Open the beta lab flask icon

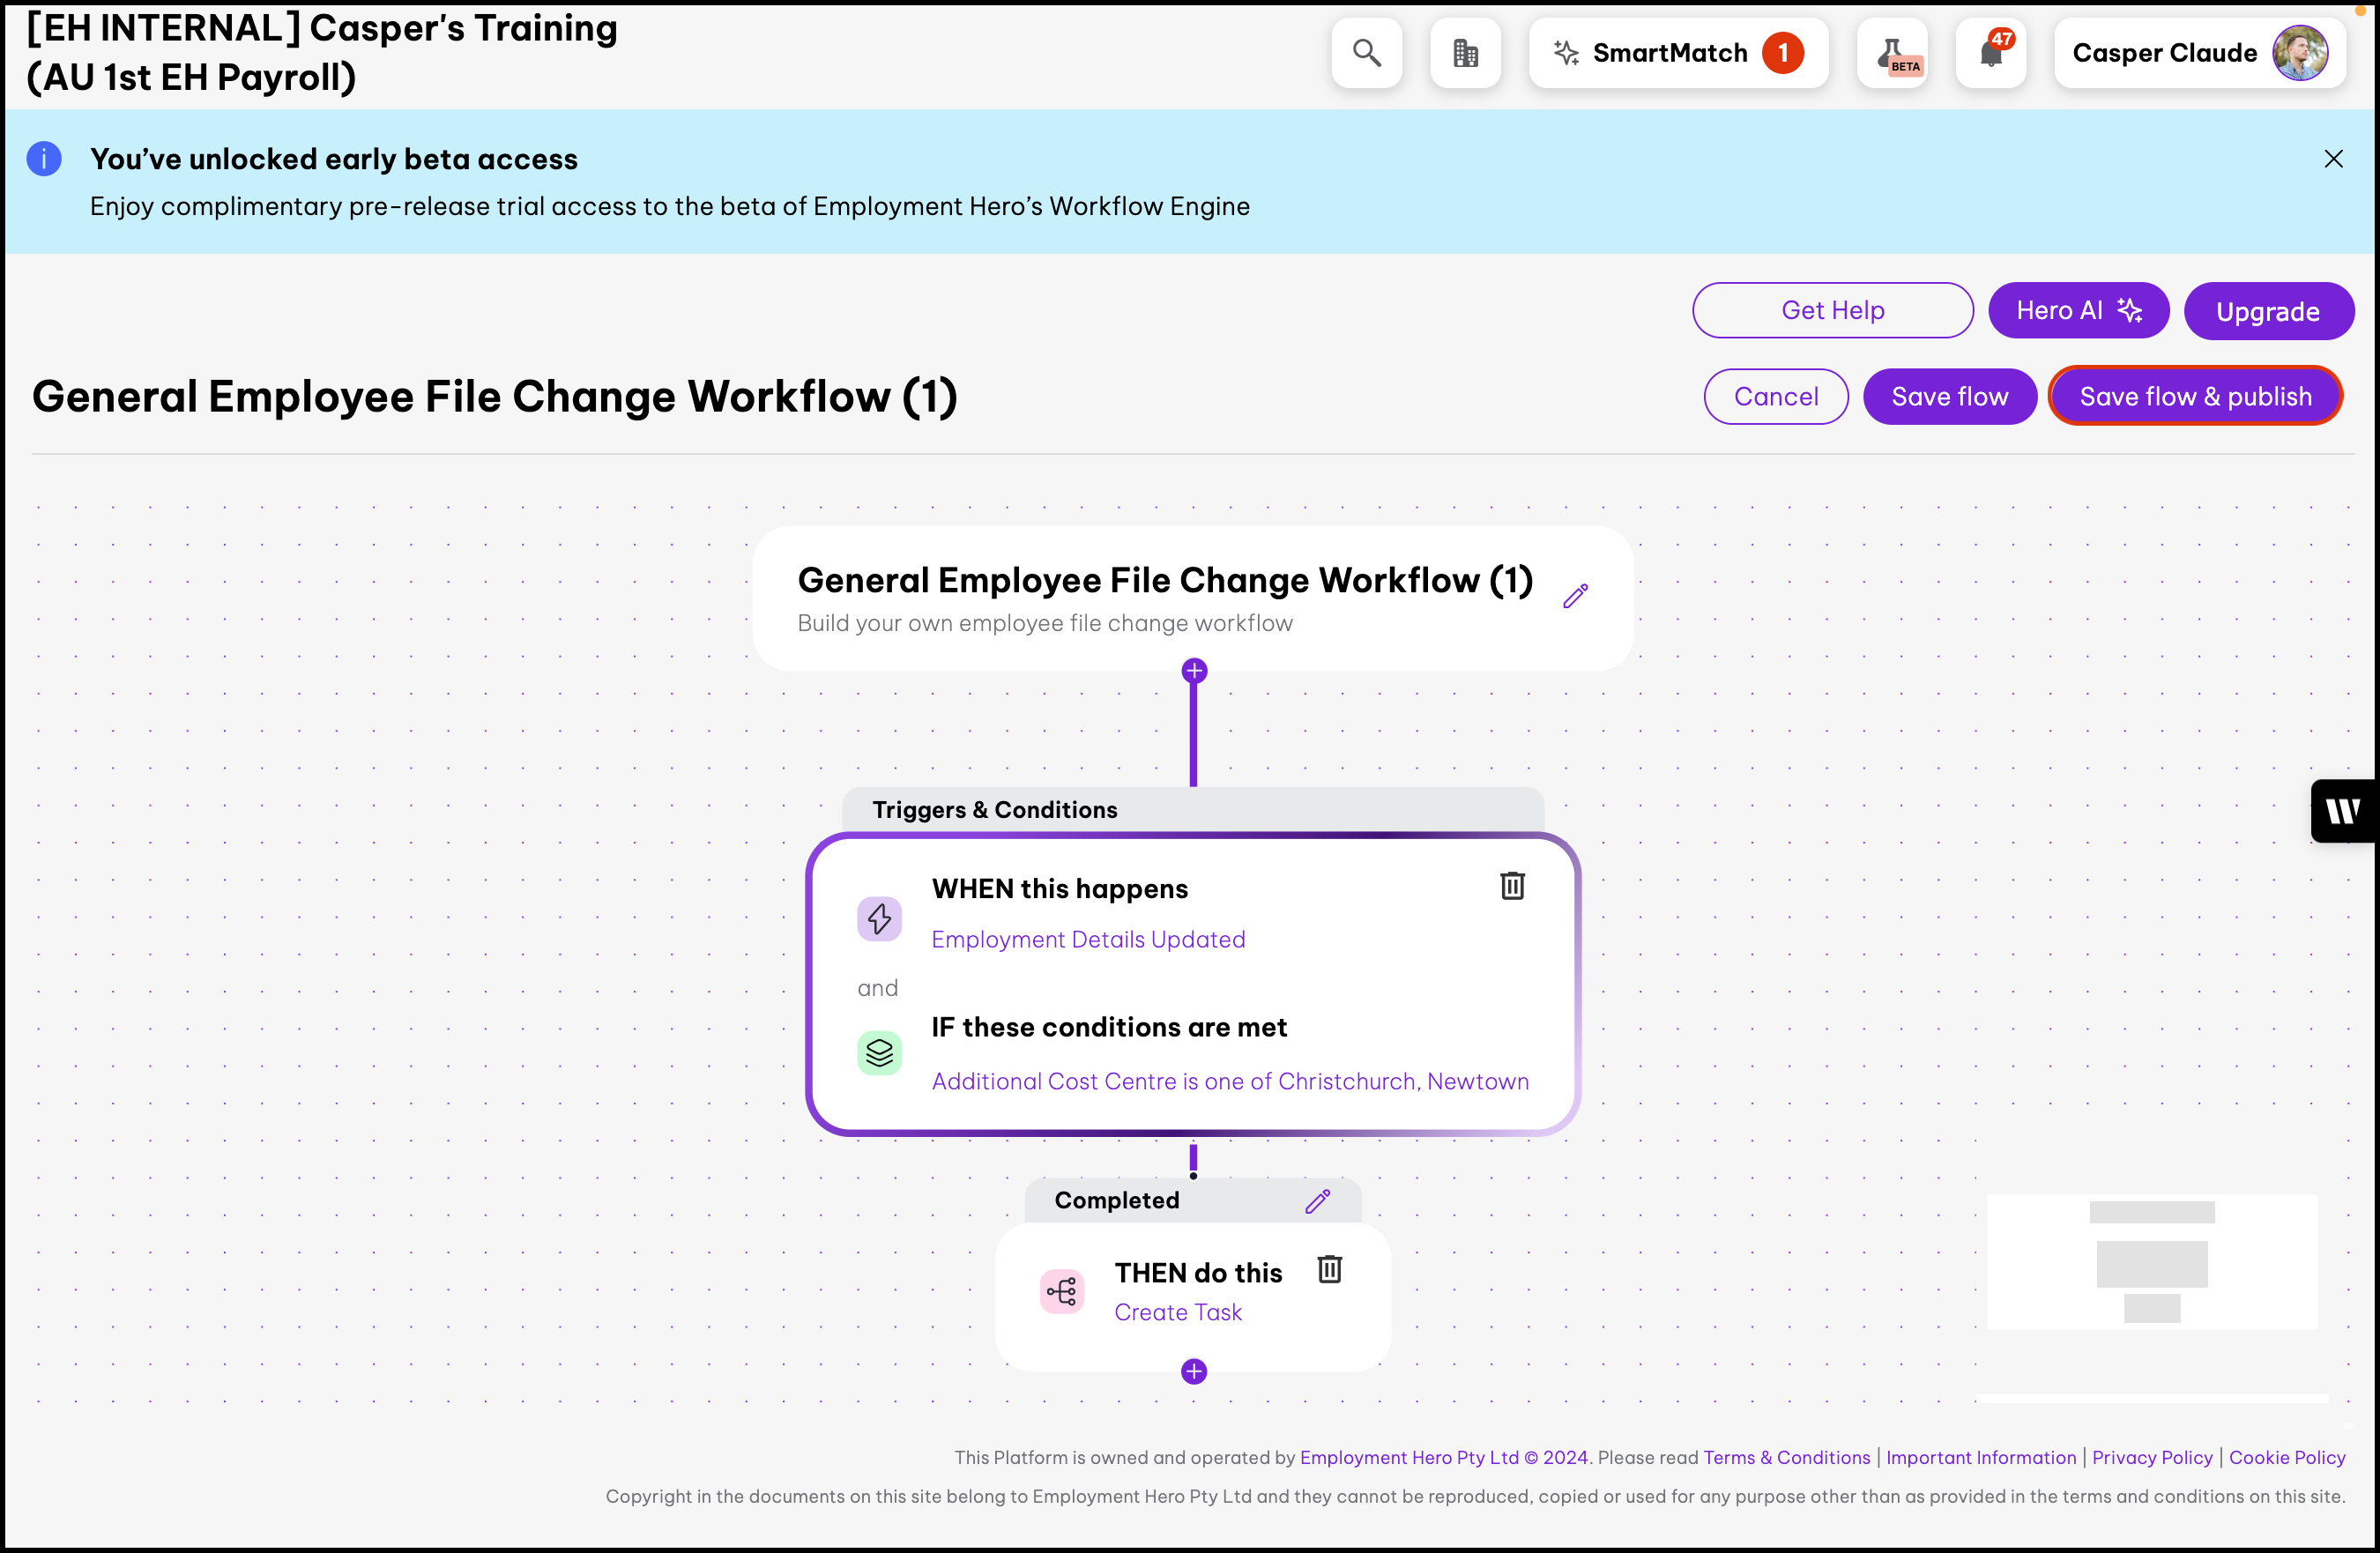[x=1892, y=53]
